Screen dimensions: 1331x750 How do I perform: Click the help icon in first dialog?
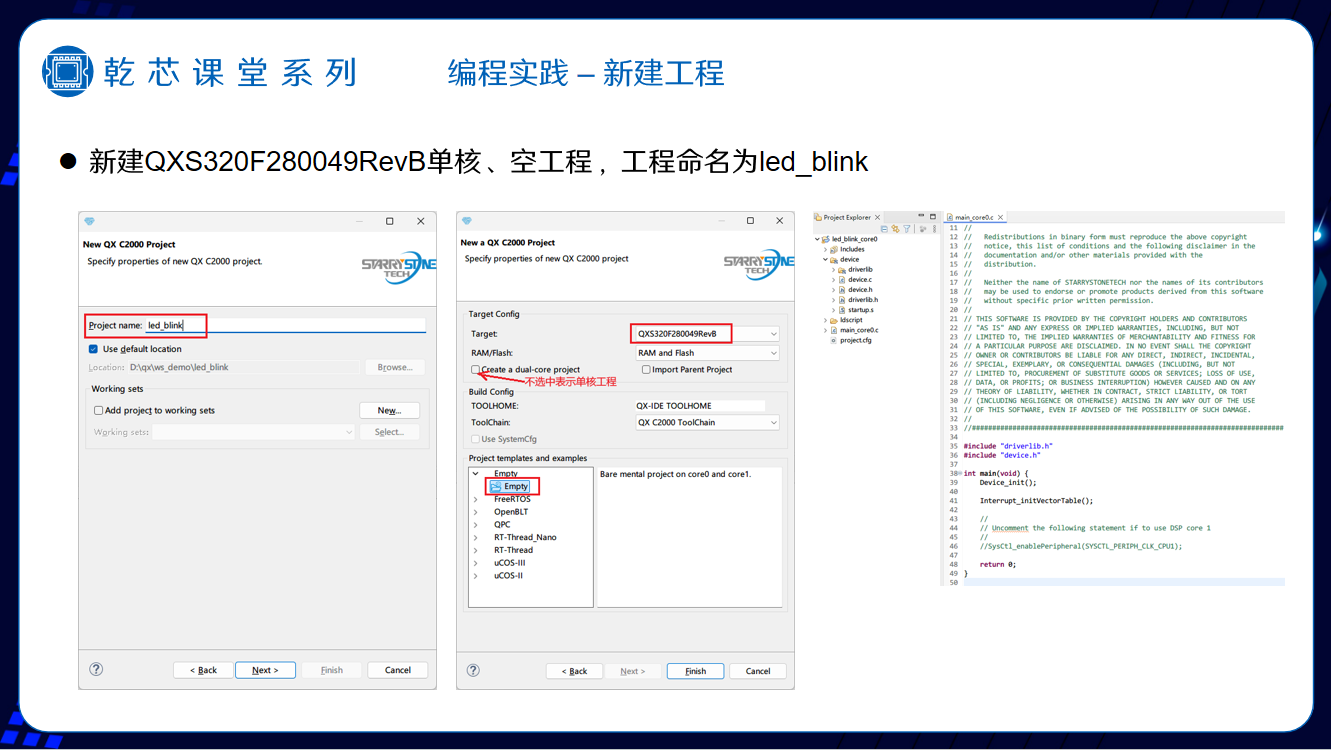point(96,670)
